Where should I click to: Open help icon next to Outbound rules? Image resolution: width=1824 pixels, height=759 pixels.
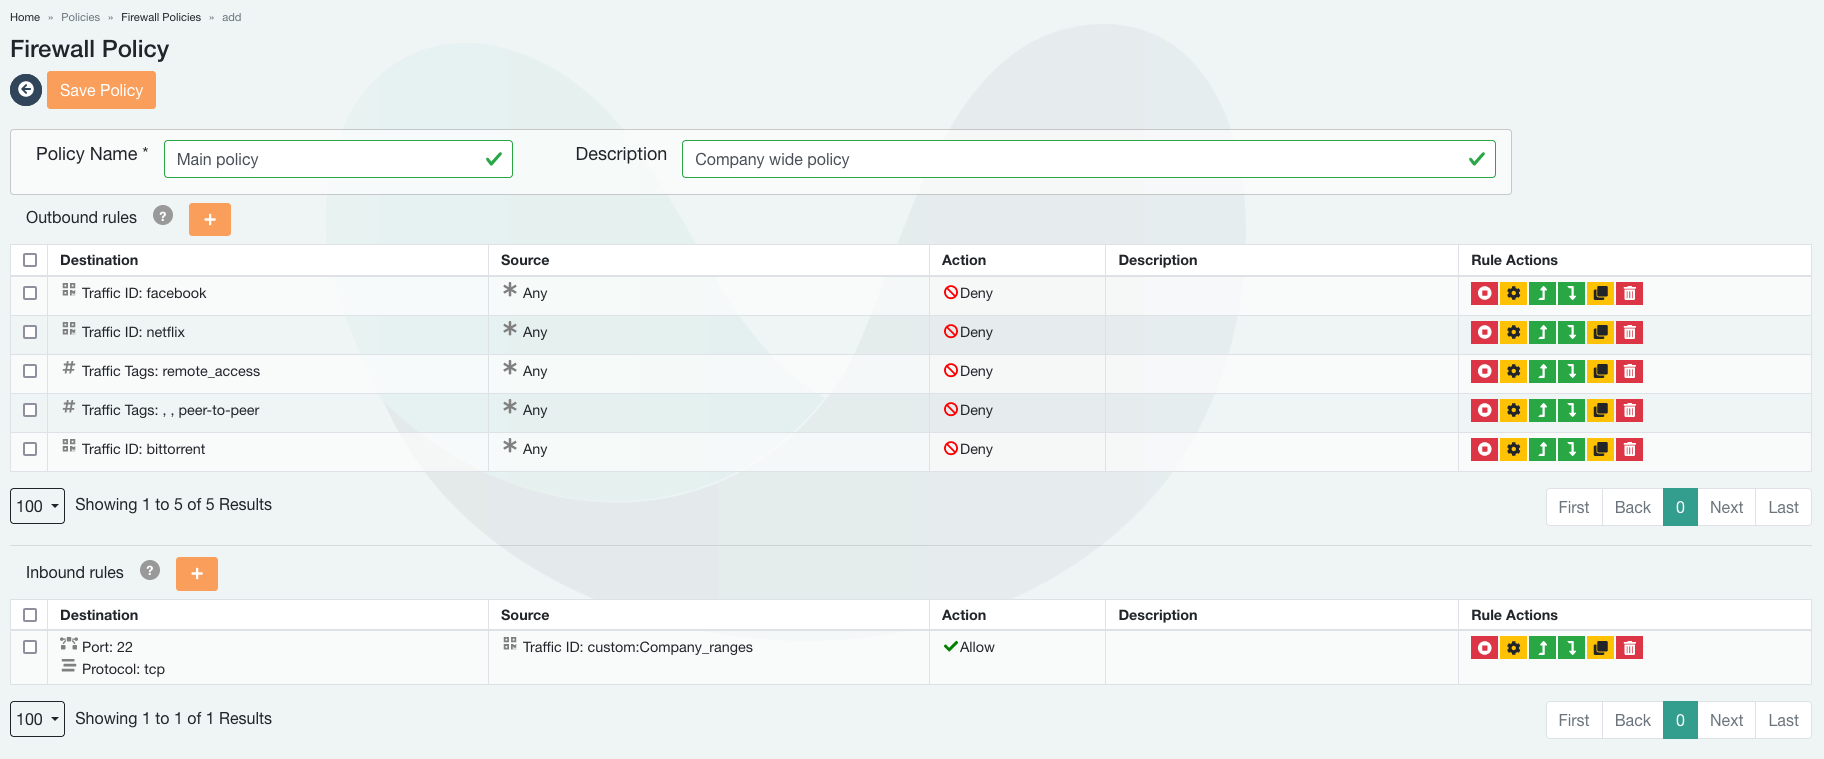click(163, 216)
